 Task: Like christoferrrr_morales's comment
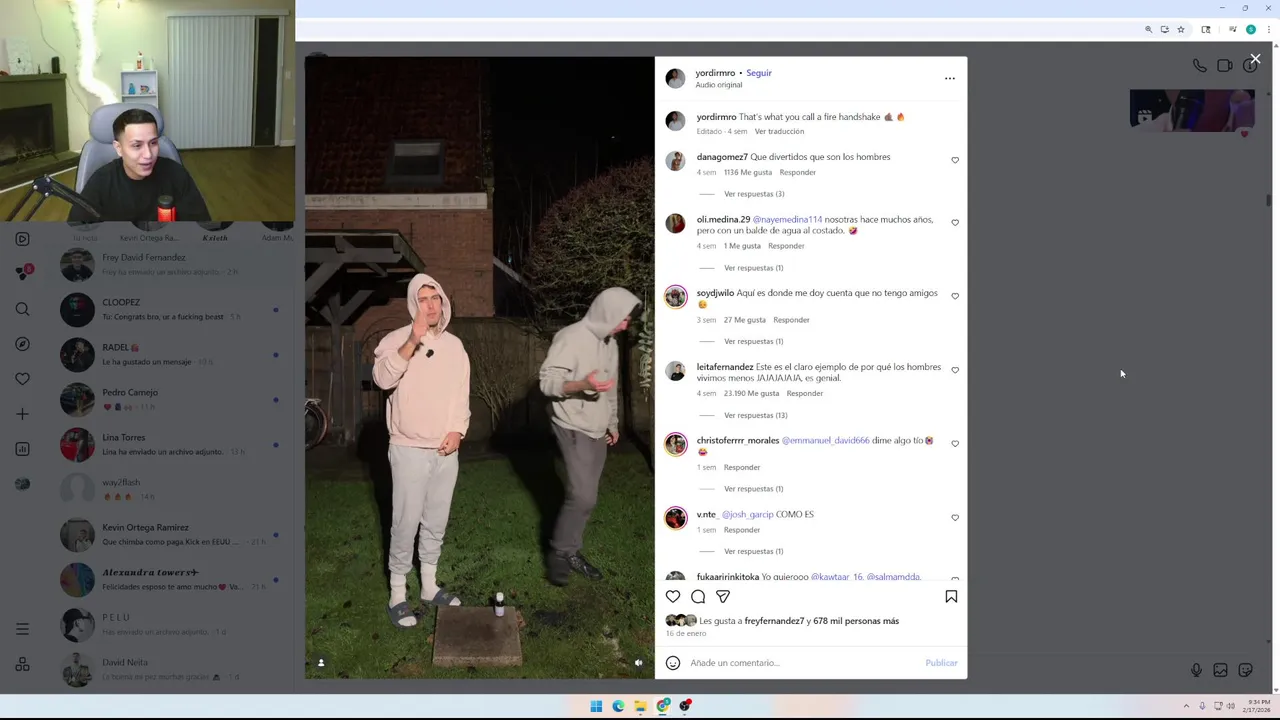[955, 444]
